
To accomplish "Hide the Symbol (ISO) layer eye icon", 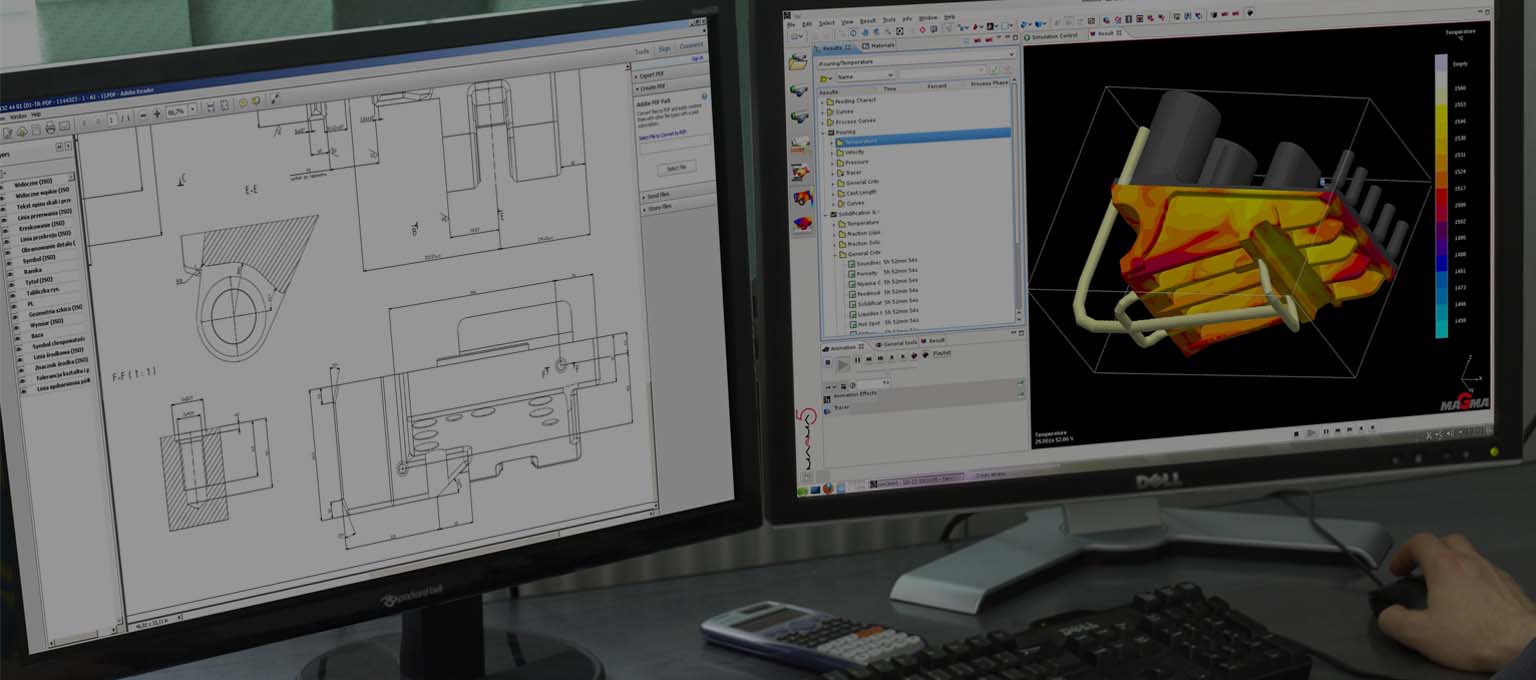I will (x=9, y=261).
